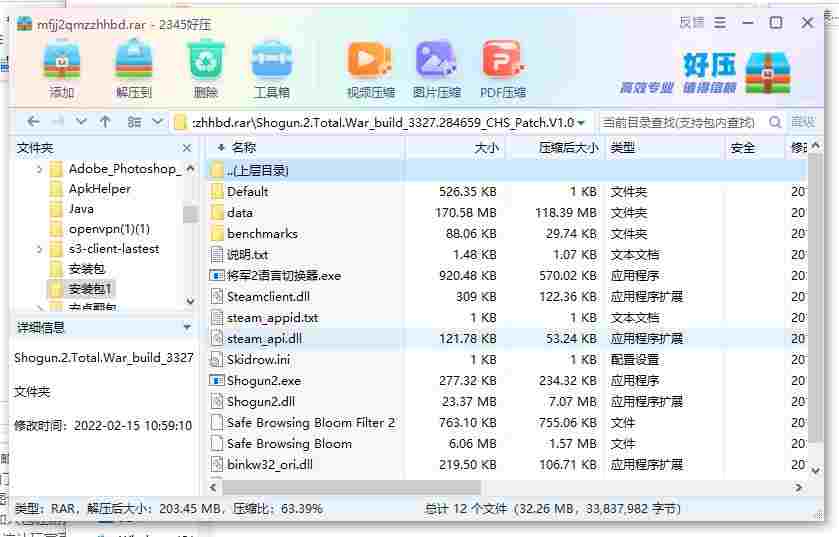This screenshot has width=839, height=537.
Task: Click the view mode list icon
Action: (134, 122)
